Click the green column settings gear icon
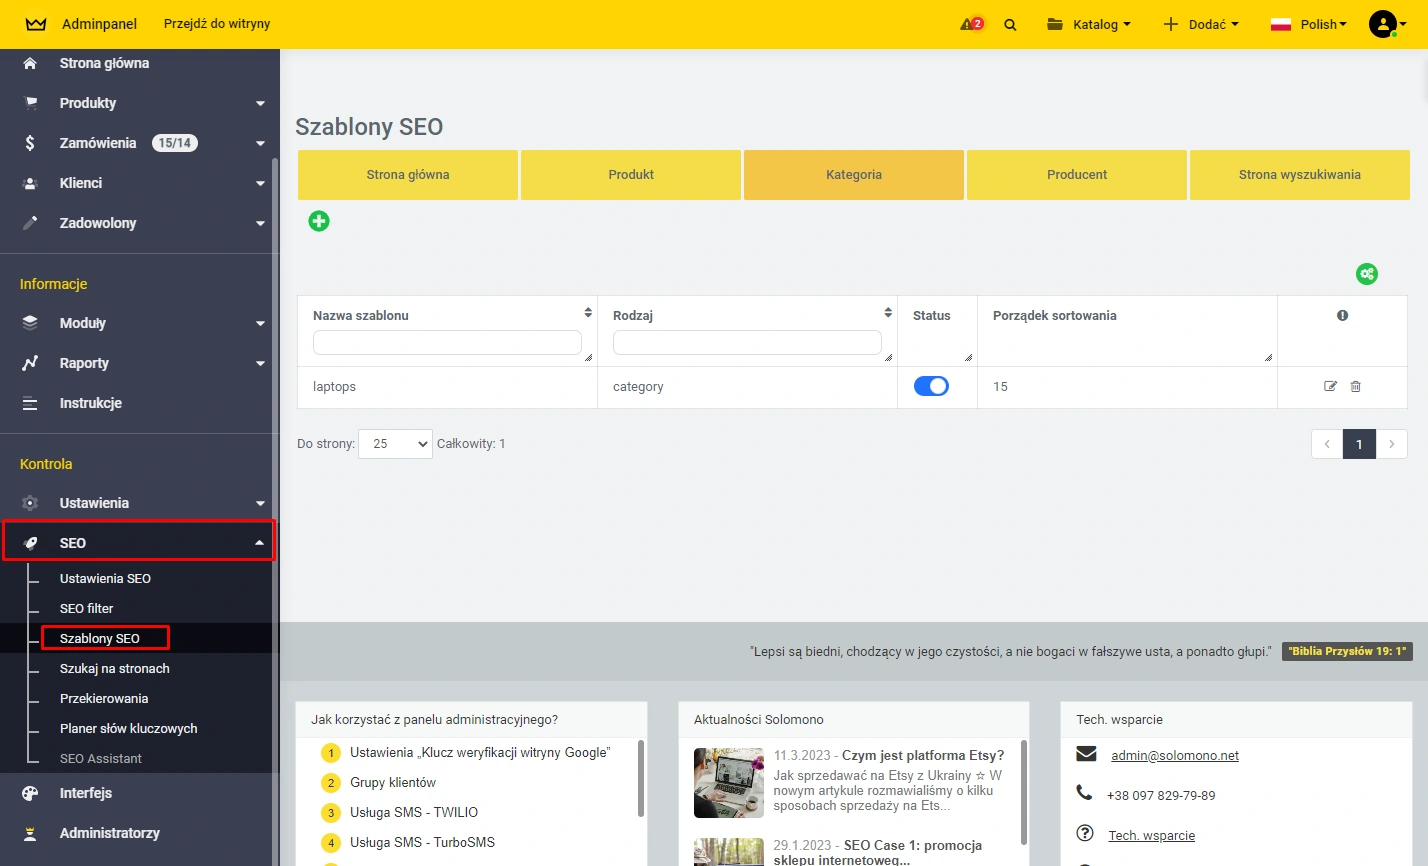The image size is (1428, 866). (x=1366, y=274)
